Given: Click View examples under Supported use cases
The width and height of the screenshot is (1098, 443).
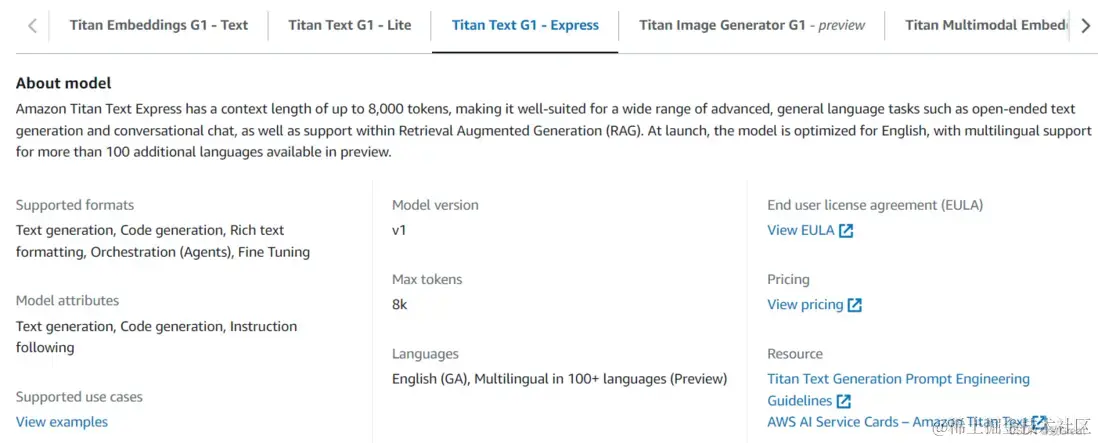Looking at the screenshot, I should pyautogui.click(x=62, y=422).
